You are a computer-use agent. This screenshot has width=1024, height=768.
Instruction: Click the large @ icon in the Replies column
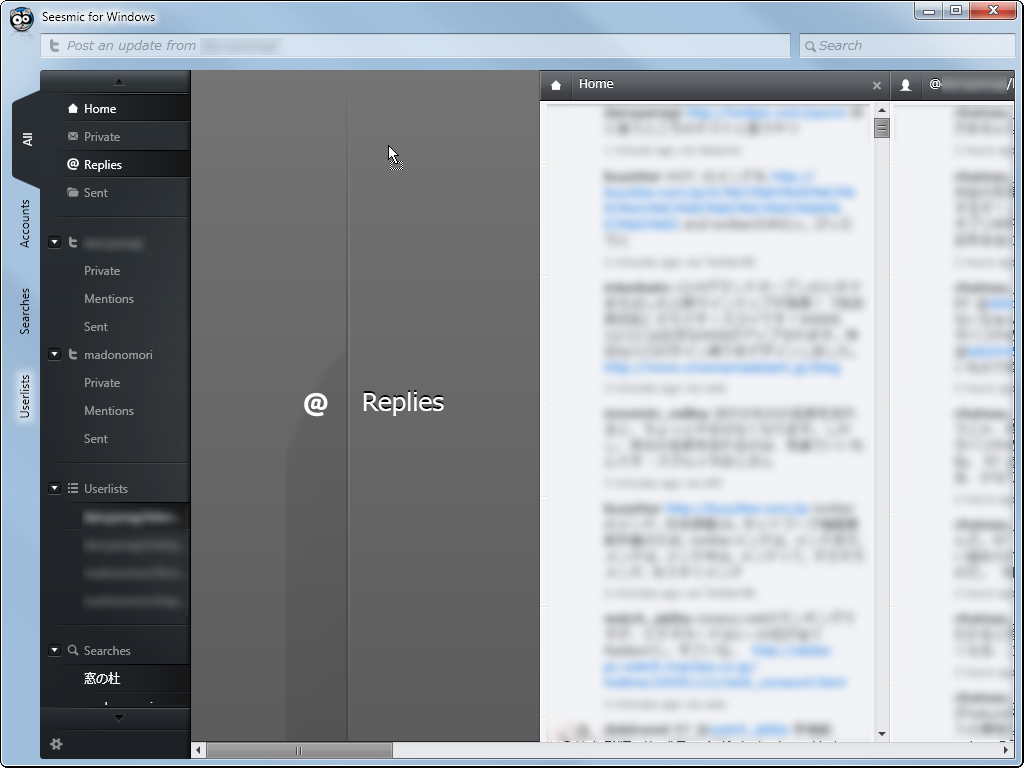pyautogui.click(x=315, y=404)
